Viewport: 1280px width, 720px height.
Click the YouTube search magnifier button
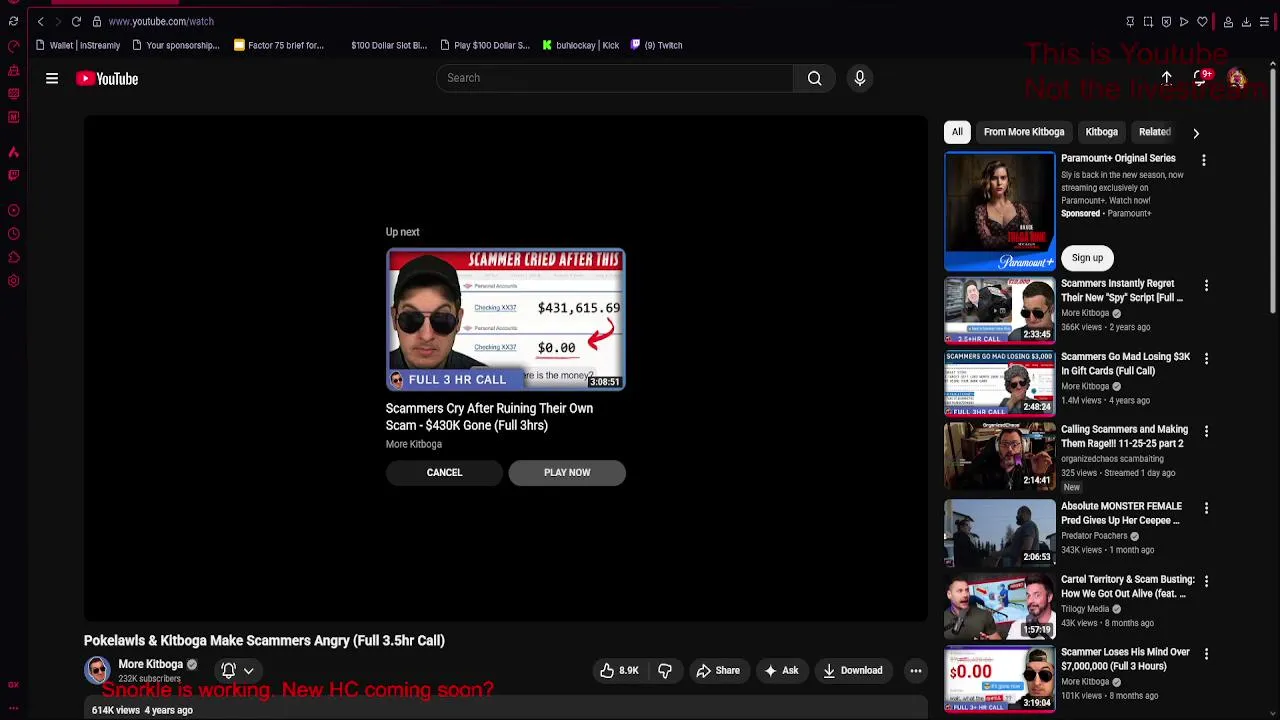tap(815, 78)
